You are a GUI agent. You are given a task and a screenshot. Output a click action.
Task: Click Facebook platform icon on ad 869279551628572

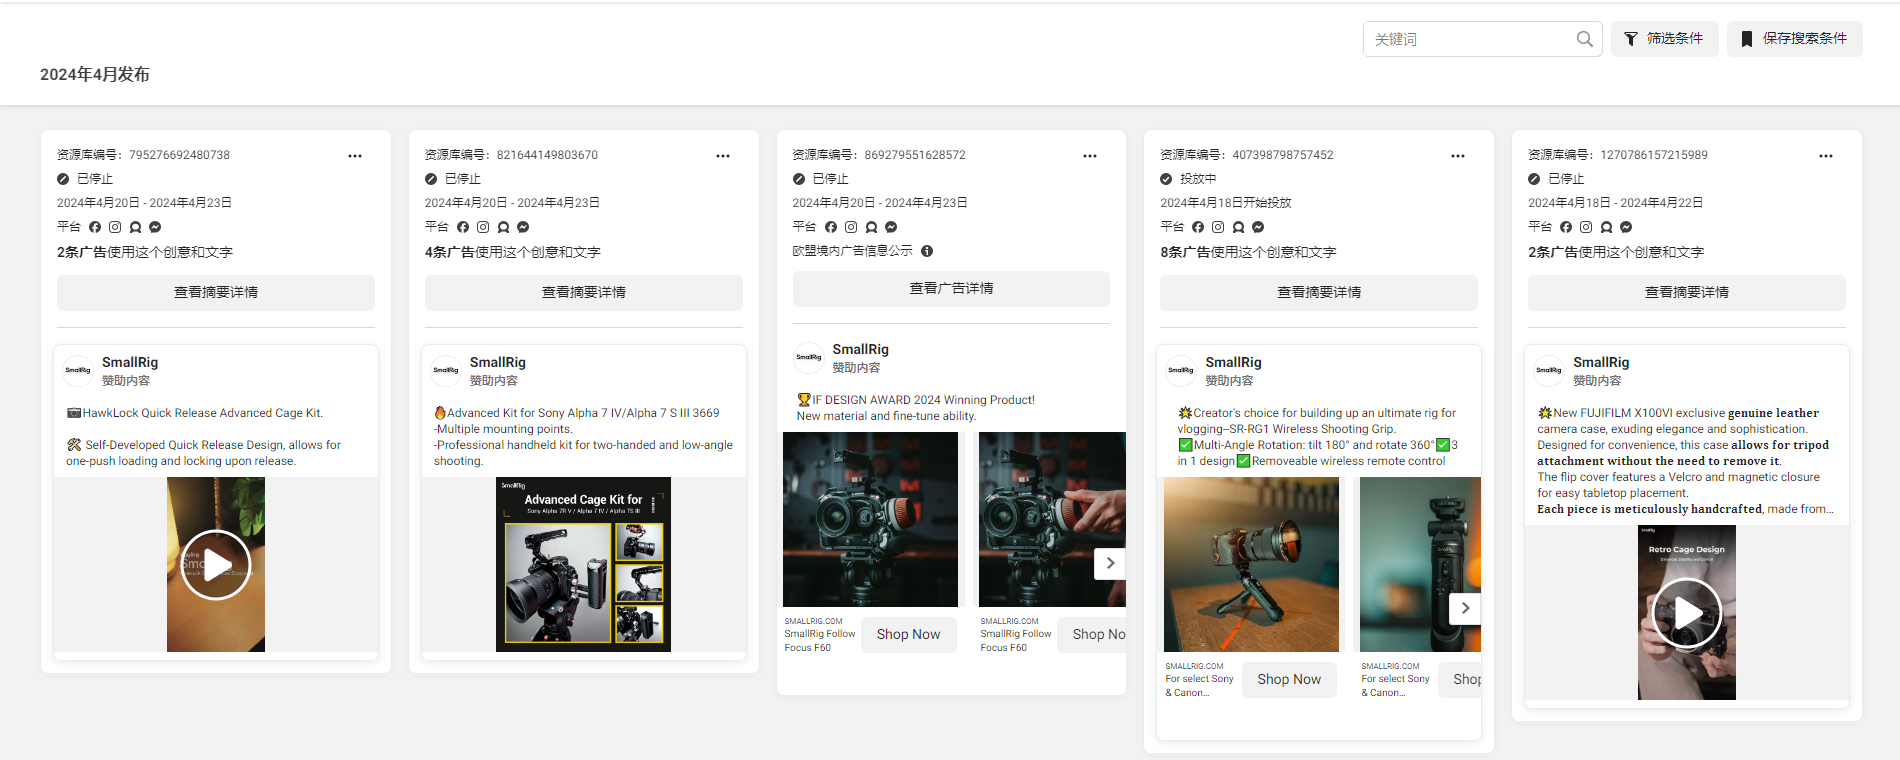[x=831, y=227]
